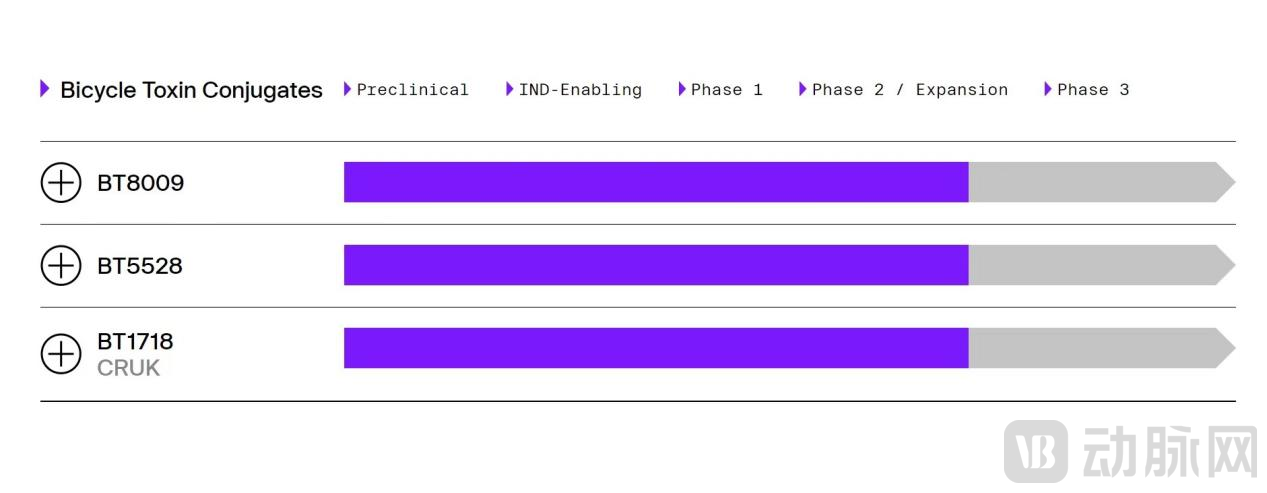Click the VB watermark logo icon
This screenshot has width=1267, height=493.
(1035, 450)
